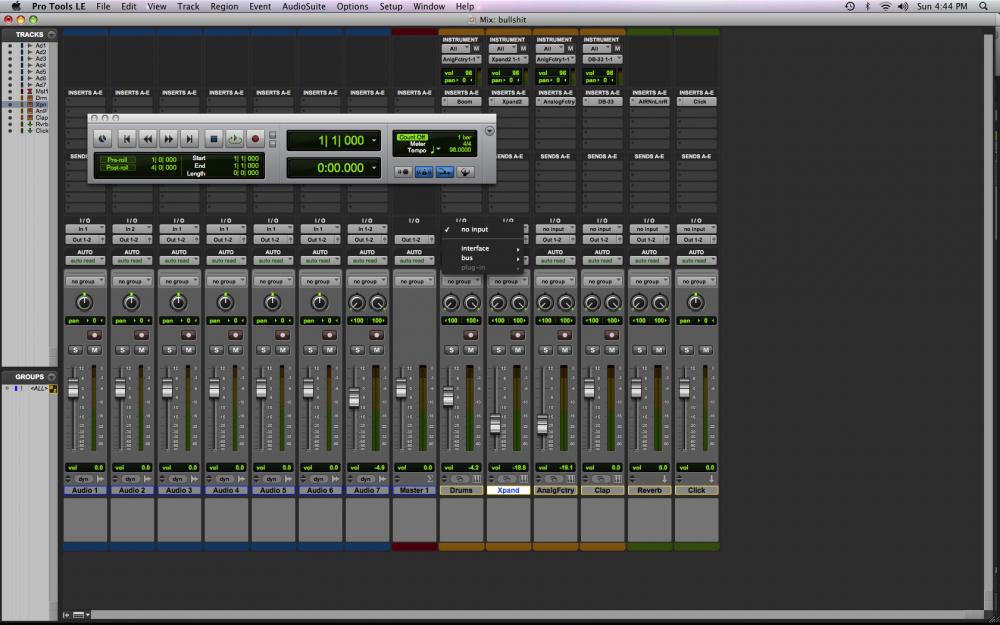Mute the Audio 7 track
Screen dimensions: 1000x625
pos(377,350)
